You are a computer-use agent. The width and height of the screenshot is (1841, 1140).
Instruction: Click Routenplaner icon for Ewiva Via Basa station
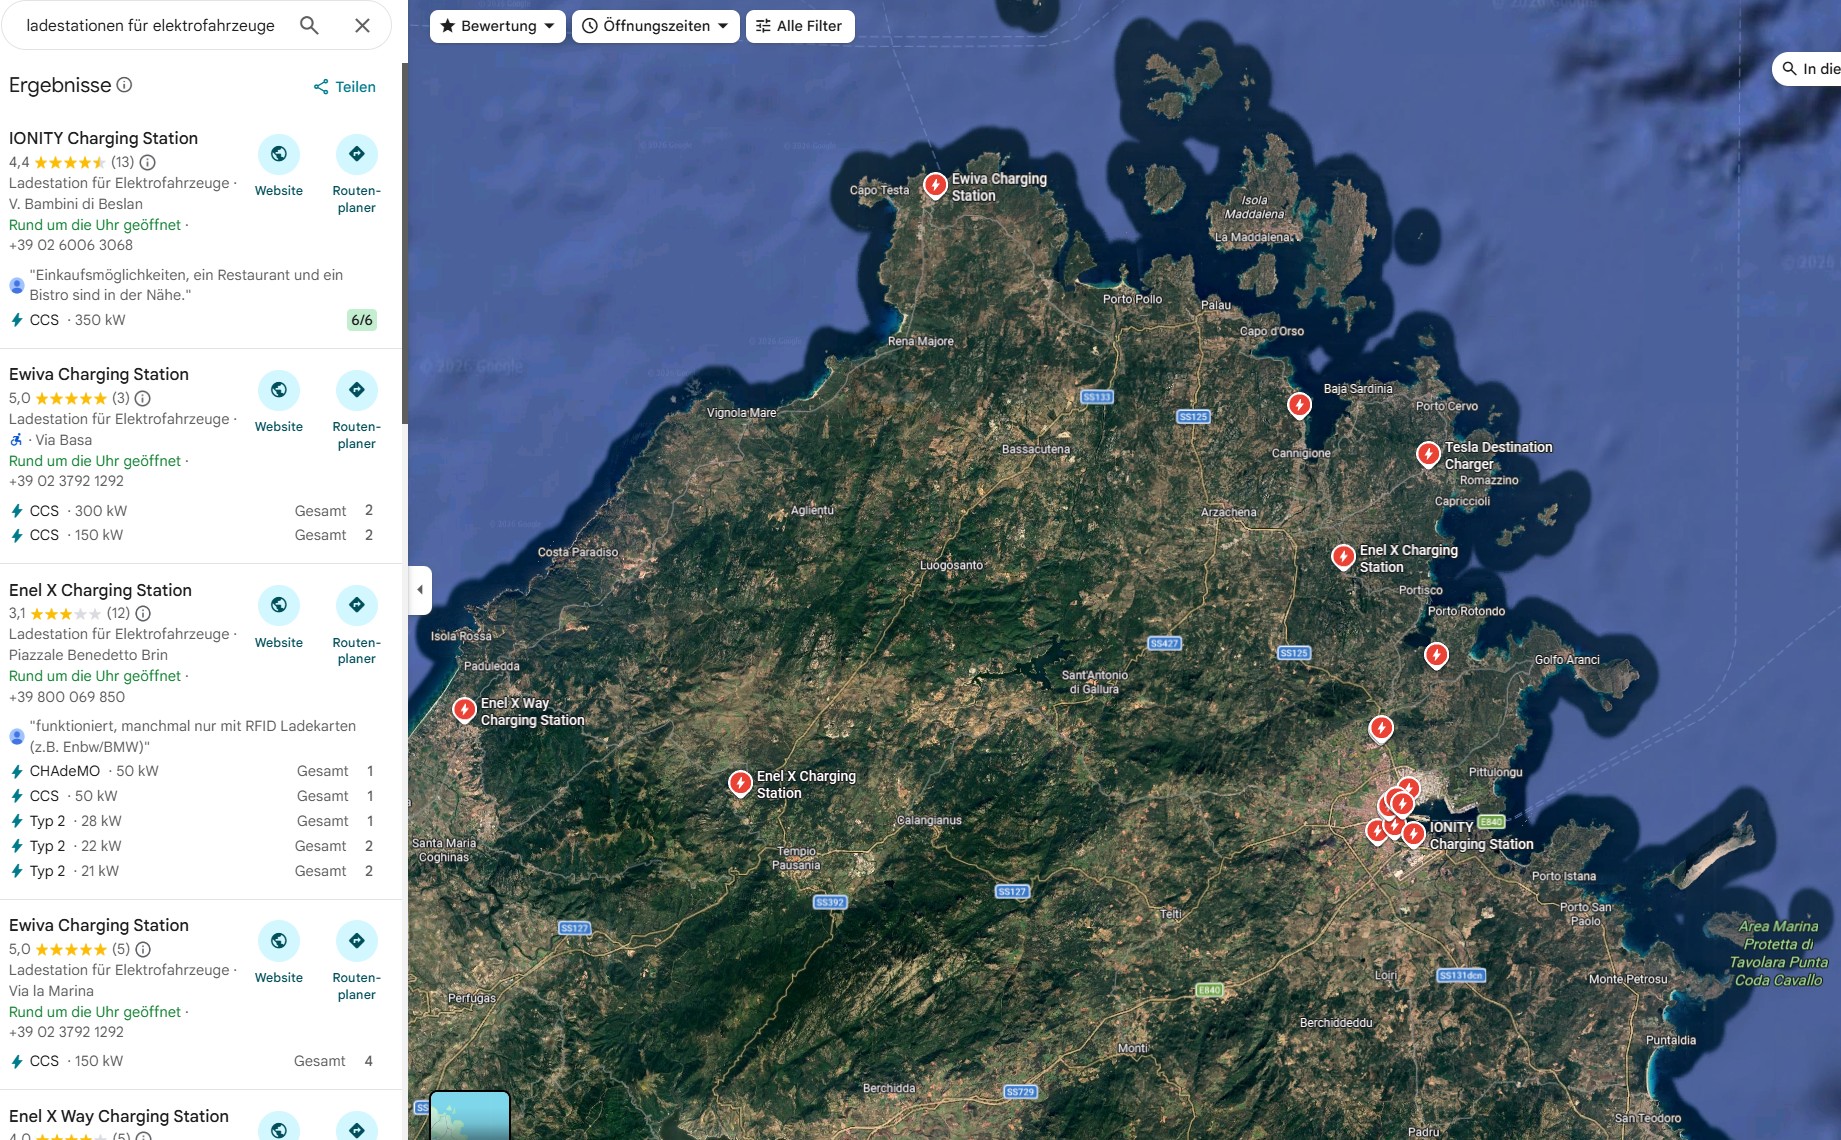(x=356, y=390)
